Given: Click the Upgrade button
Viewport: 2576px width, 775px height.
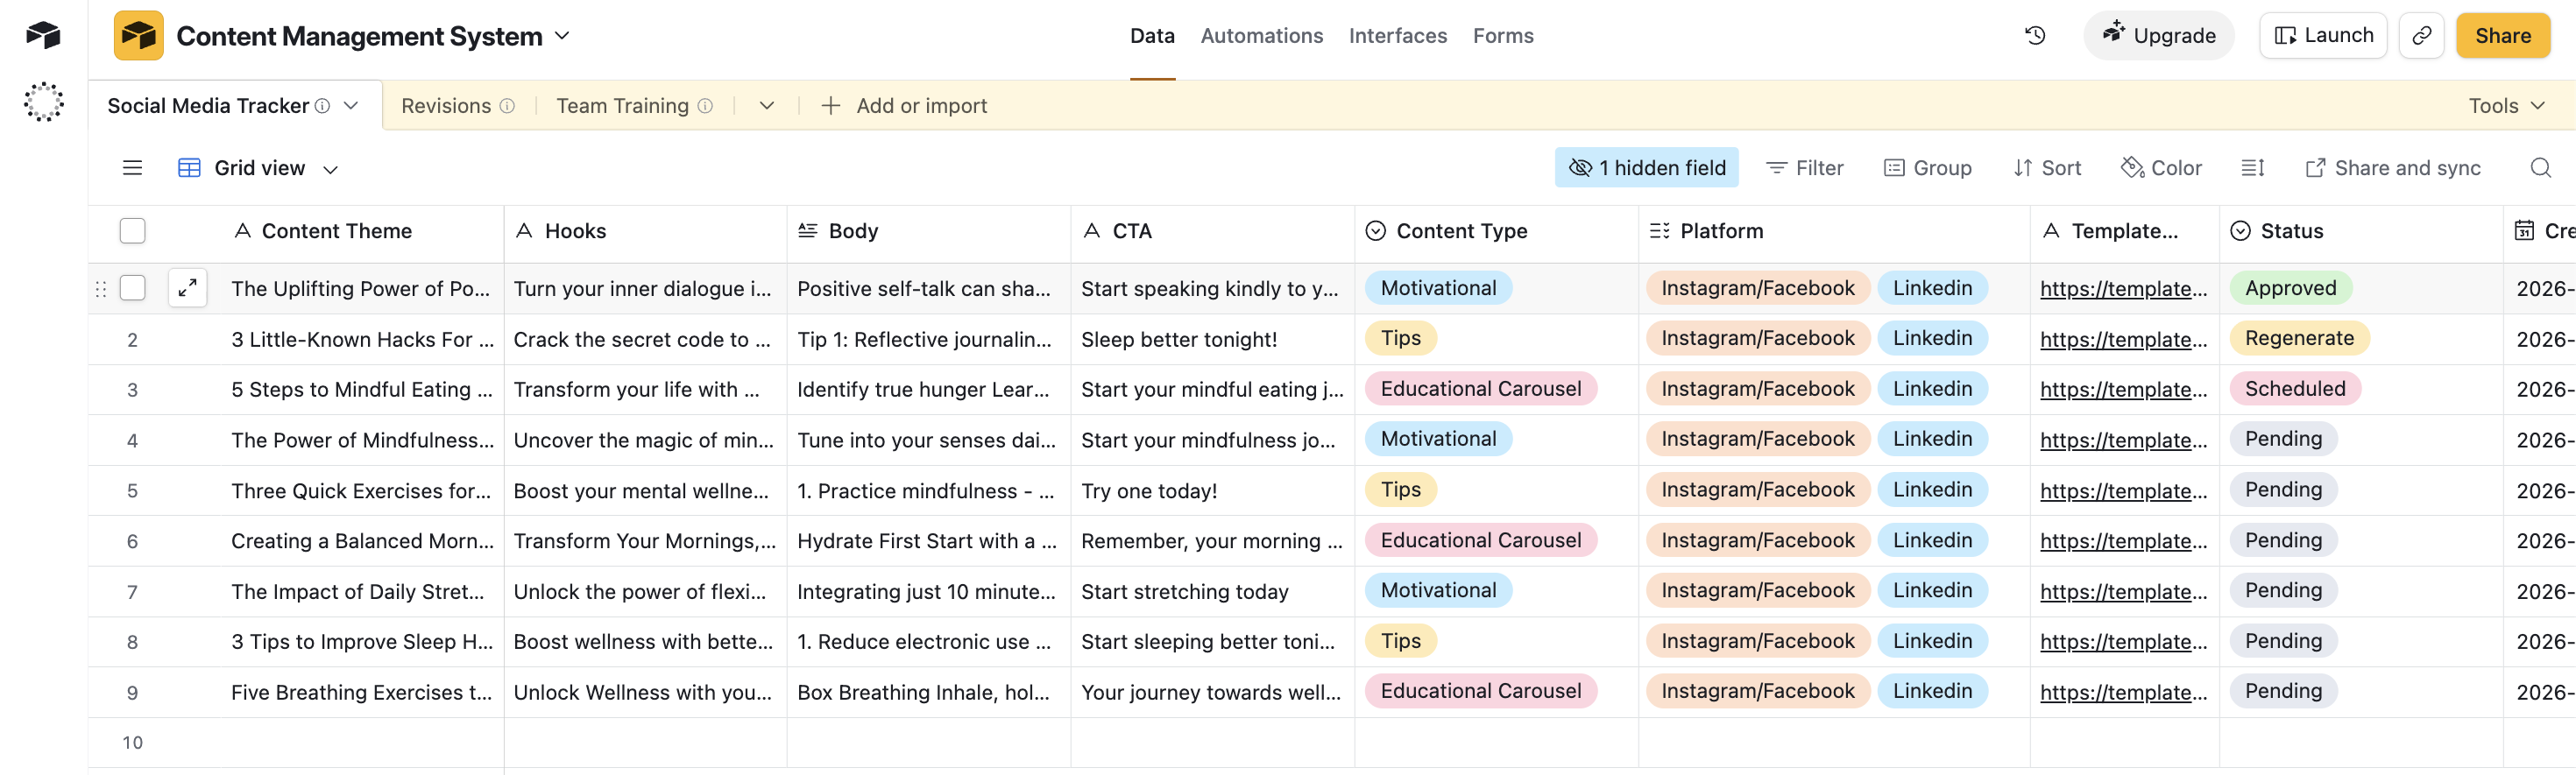Looking at the screenshot, I should pos(2158,36).
